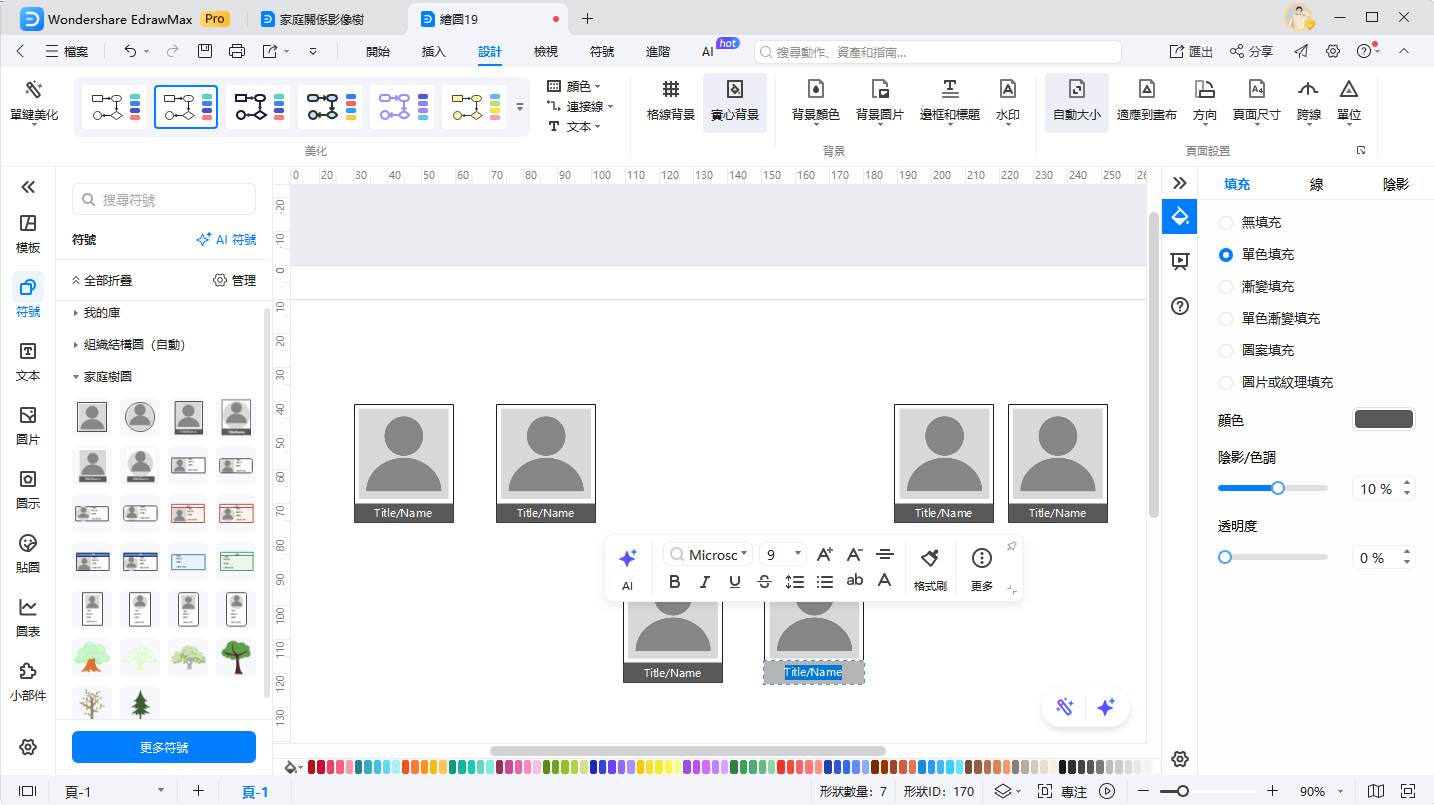Open the font name dropdown in floating toolbar
This screenshot has width=1434, height=805.
709,554
